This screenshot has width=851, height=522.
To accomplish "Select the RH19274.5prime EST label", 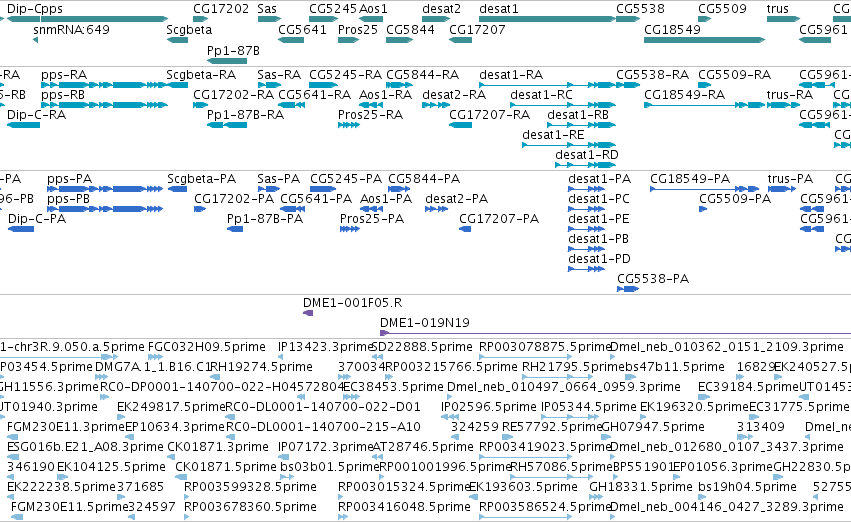I will point(261,366).
